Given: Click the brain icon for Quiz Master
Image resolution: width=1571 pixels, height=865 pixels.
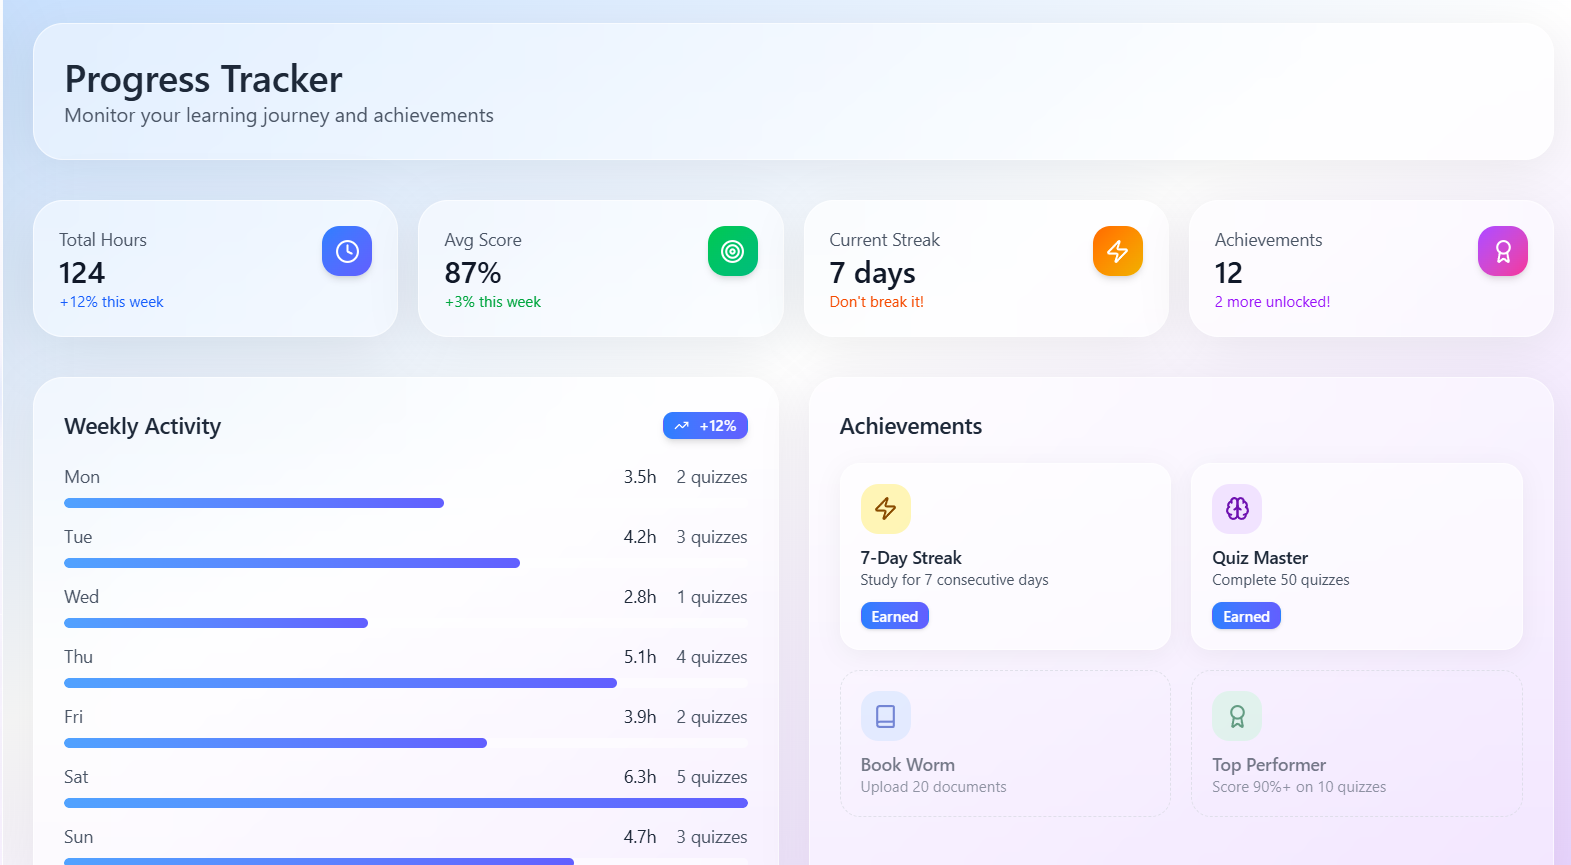Looking at the screenshot, I should coord(1237,509).
